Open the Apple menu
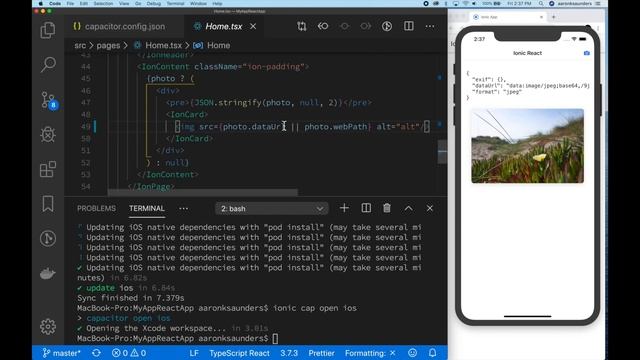The height and width of the screenshot is (360, 640). click(x=40, y=3)
